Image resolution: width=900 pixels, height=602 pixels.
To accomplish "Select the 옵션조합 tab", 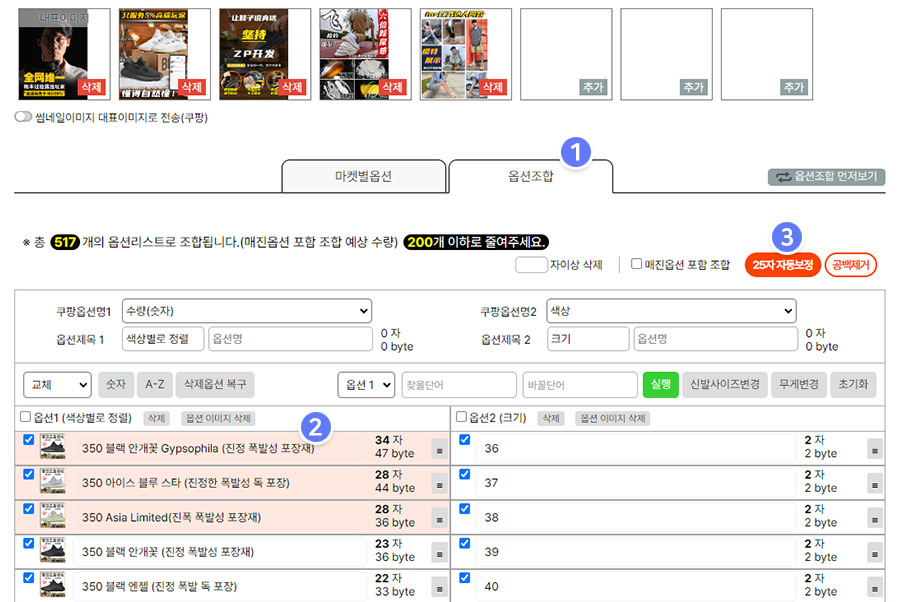I will click(530, 176).
